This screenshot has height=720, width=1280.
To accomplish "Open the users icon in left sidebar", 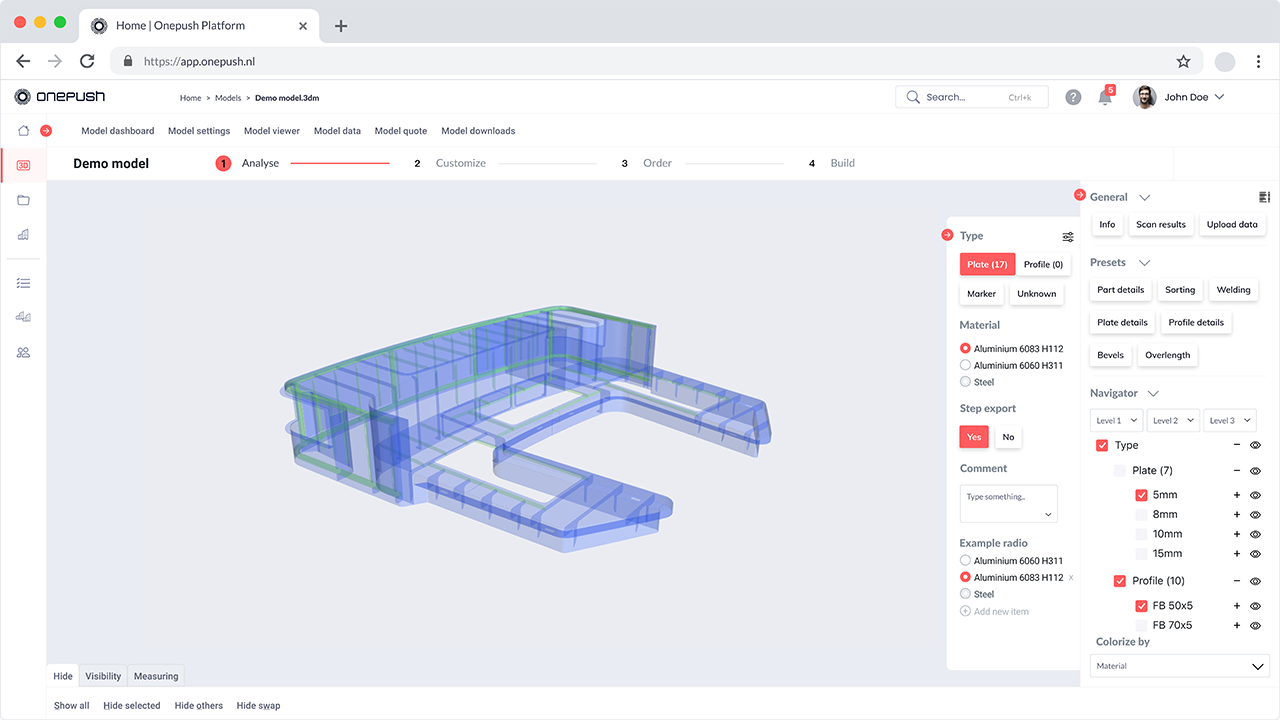I will 23,352.
